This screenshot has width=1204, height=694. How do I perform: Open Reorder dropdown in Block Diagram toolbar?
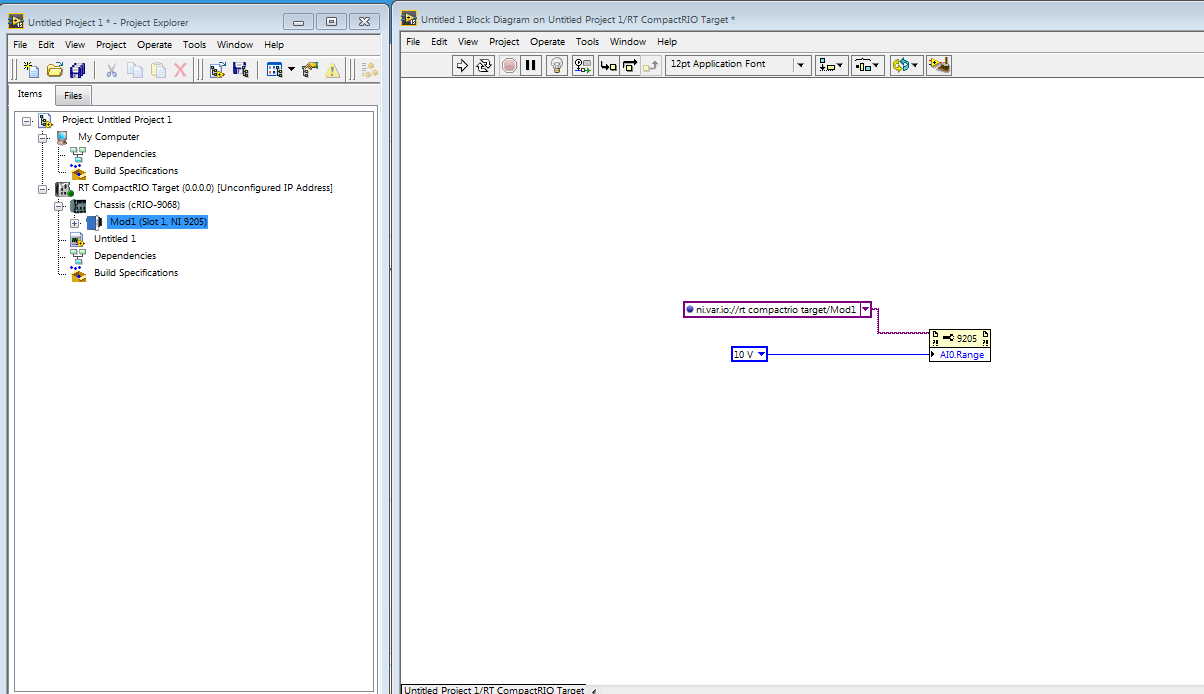pos(905,65)
